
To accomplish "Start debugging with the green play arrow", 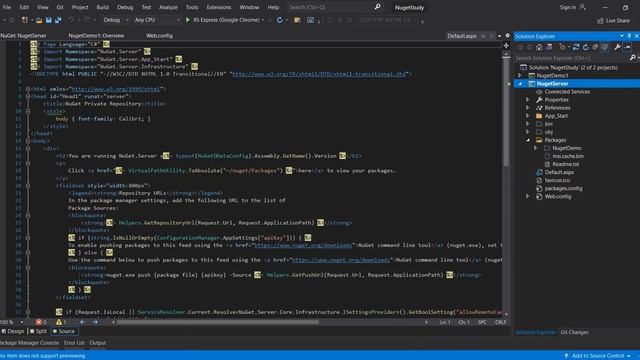I will pyautogui.click(x=188, y=20).
